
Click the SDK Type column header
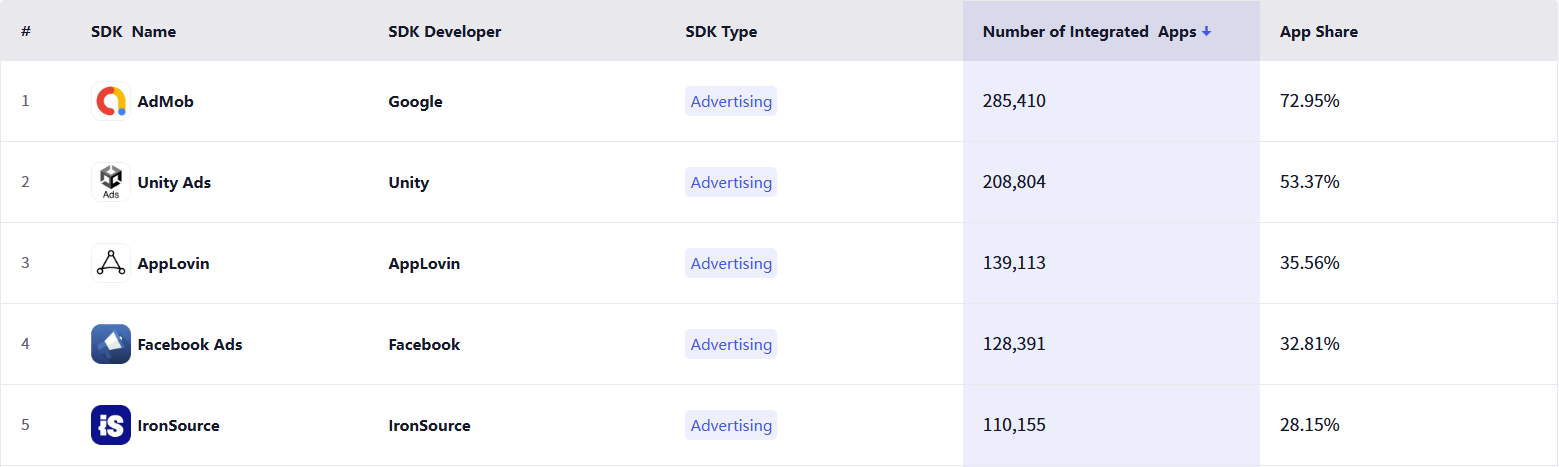(721, 32)
